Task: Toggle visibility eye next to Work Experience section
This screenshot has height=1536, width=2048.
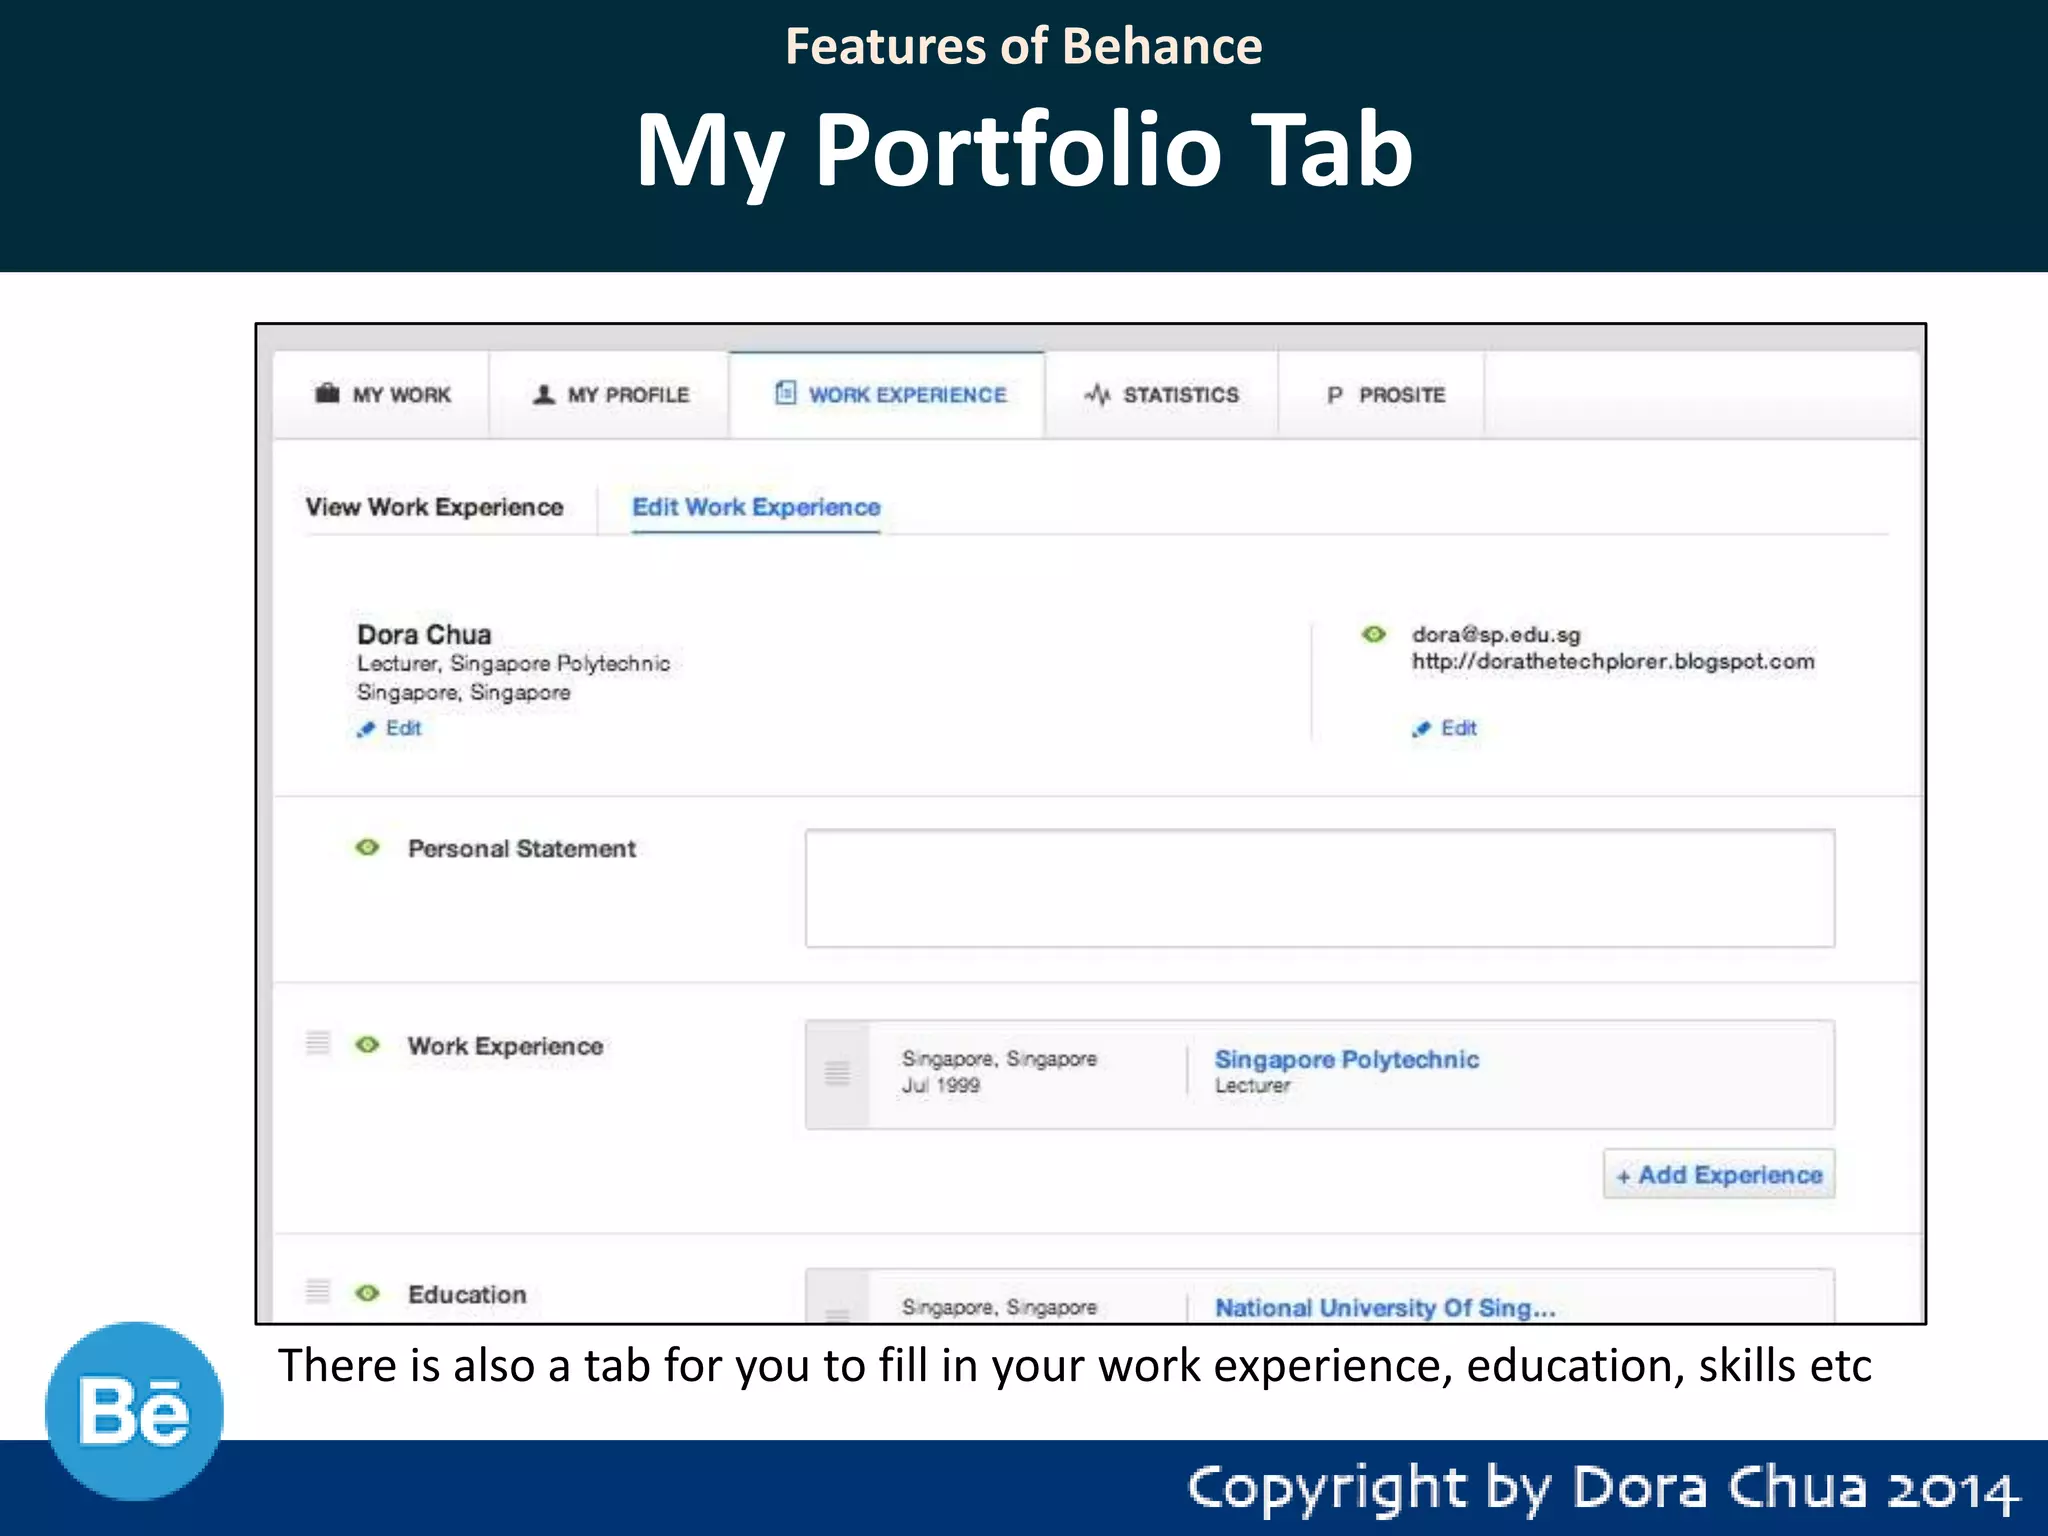Action: [368, 1045]
